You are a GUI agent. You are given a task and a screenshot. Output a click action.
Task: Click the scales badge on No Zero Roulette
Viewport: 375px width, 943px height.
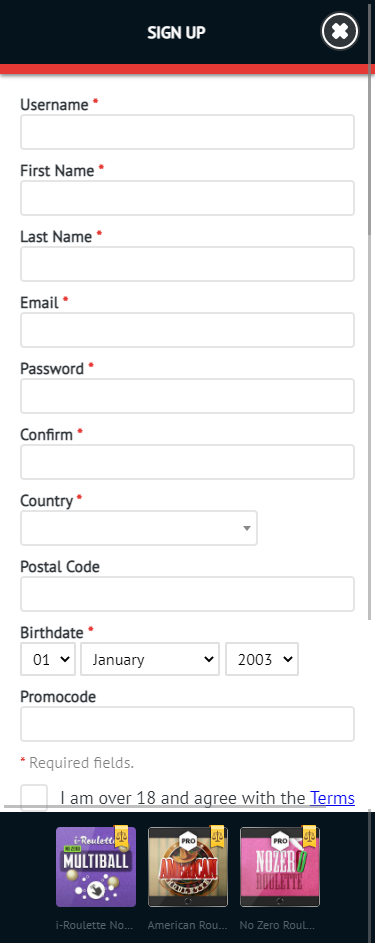click(x=309, y=835)
